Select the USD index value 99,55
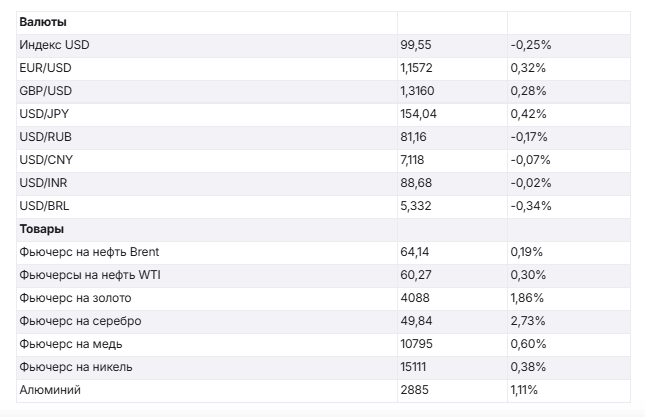Screen dimensions: 645x417 point(416,45)
